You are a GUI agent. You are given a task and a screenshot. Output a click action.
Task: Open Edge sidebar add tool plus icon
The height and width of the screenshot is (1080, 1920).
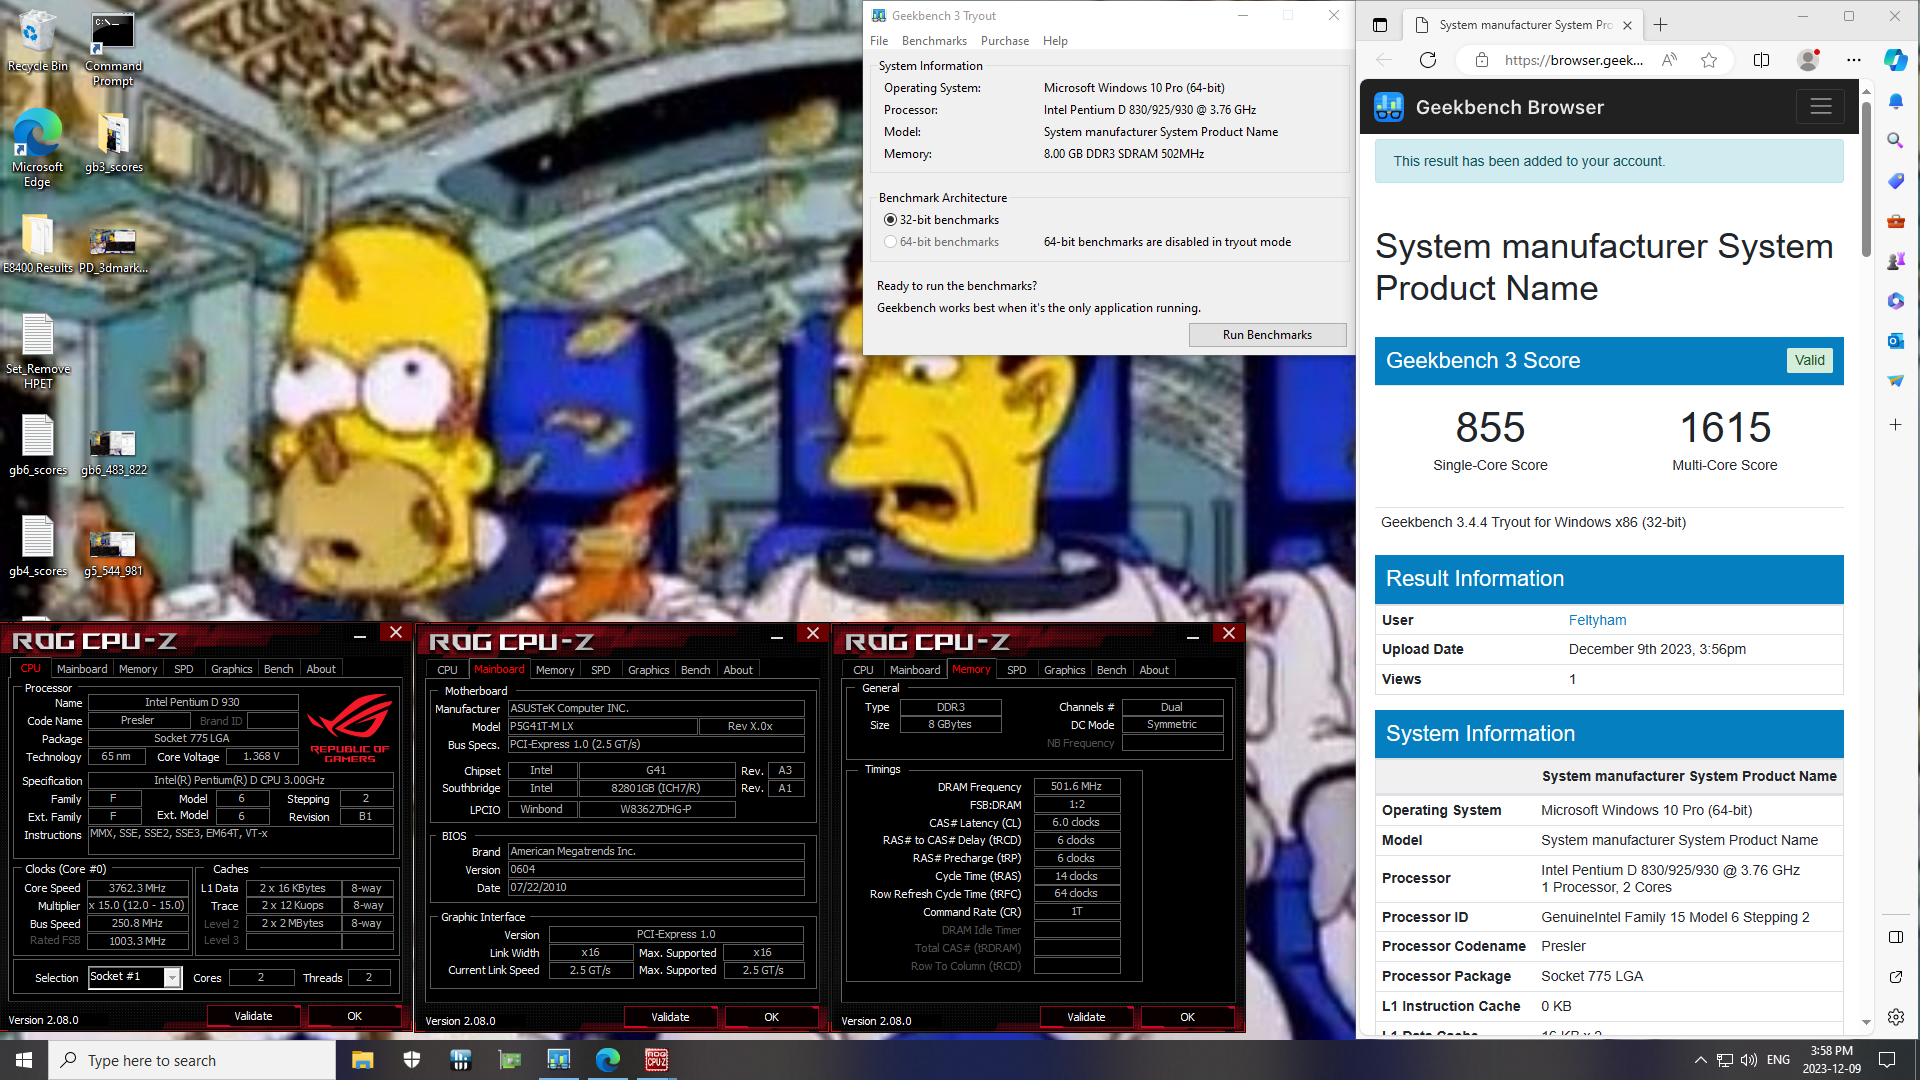click(x=1895, y=425)
